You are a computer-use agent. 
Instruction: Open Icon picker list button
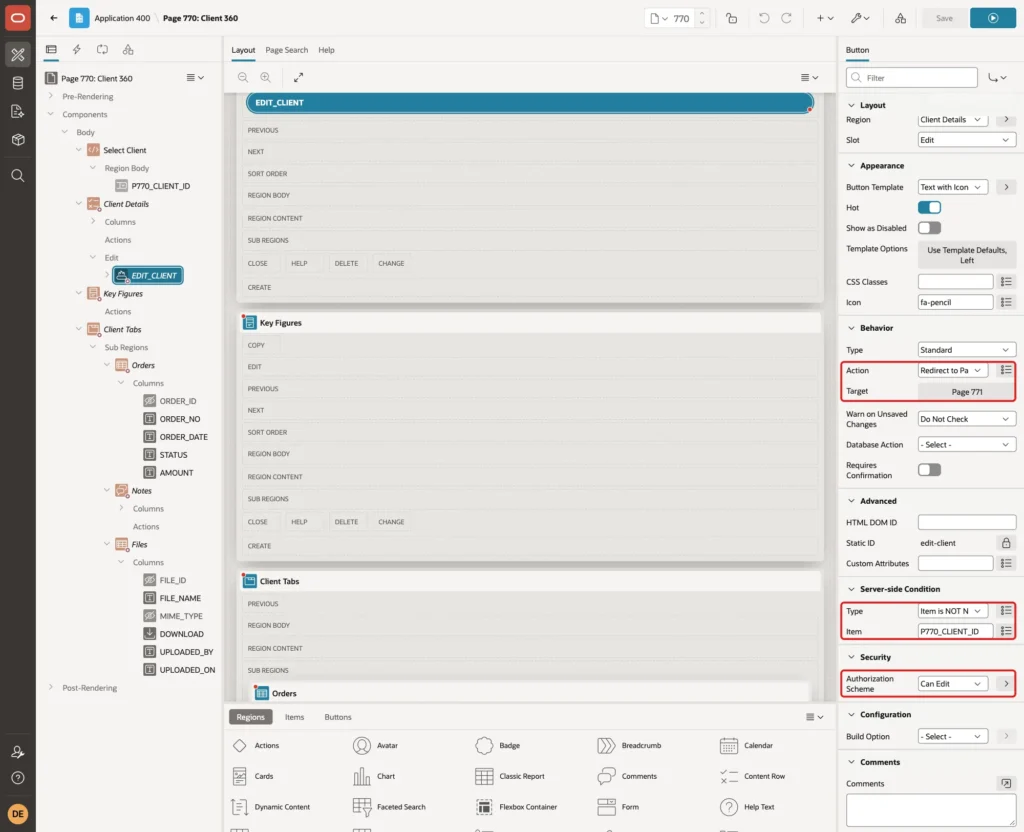click(1006, 302)
